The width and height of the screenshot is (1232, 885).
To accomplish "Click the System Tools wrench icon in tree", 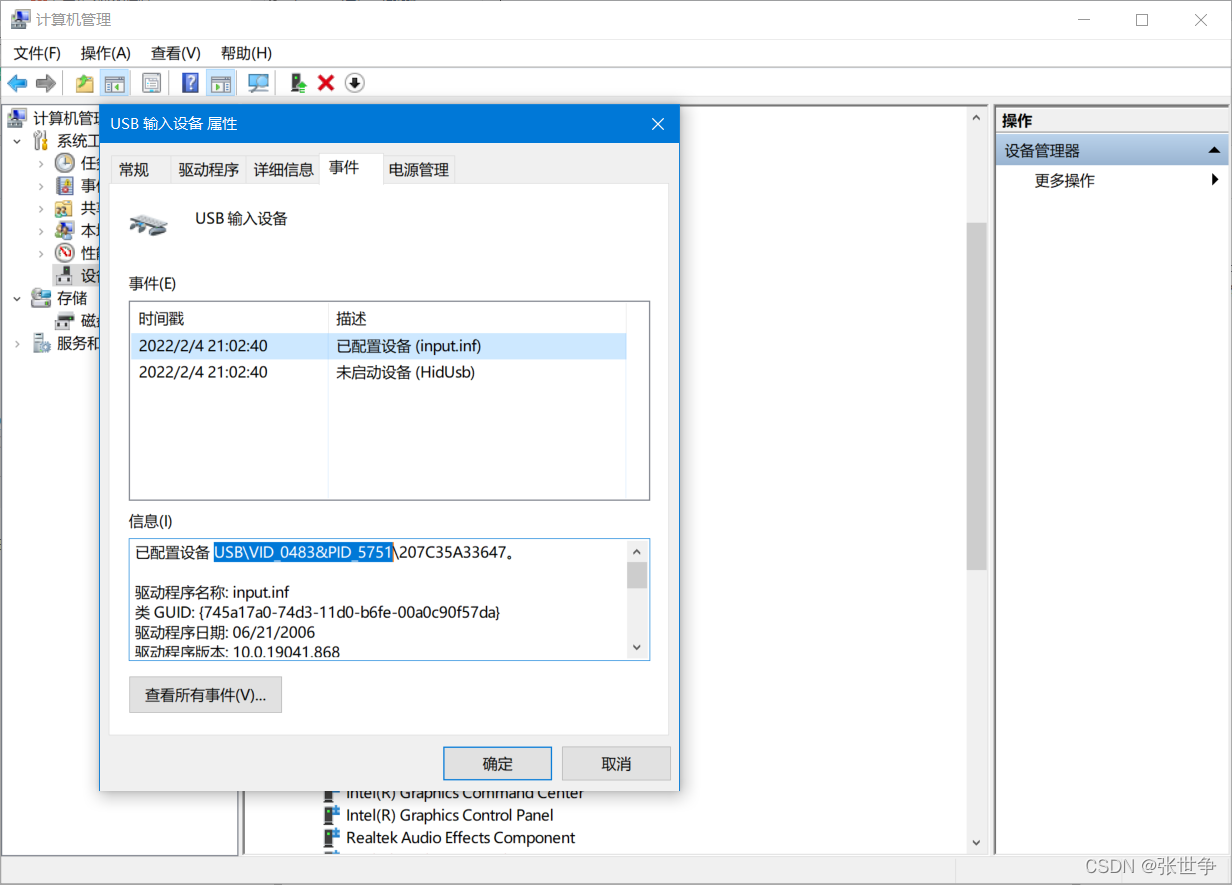I will click(x=41, y=141).
